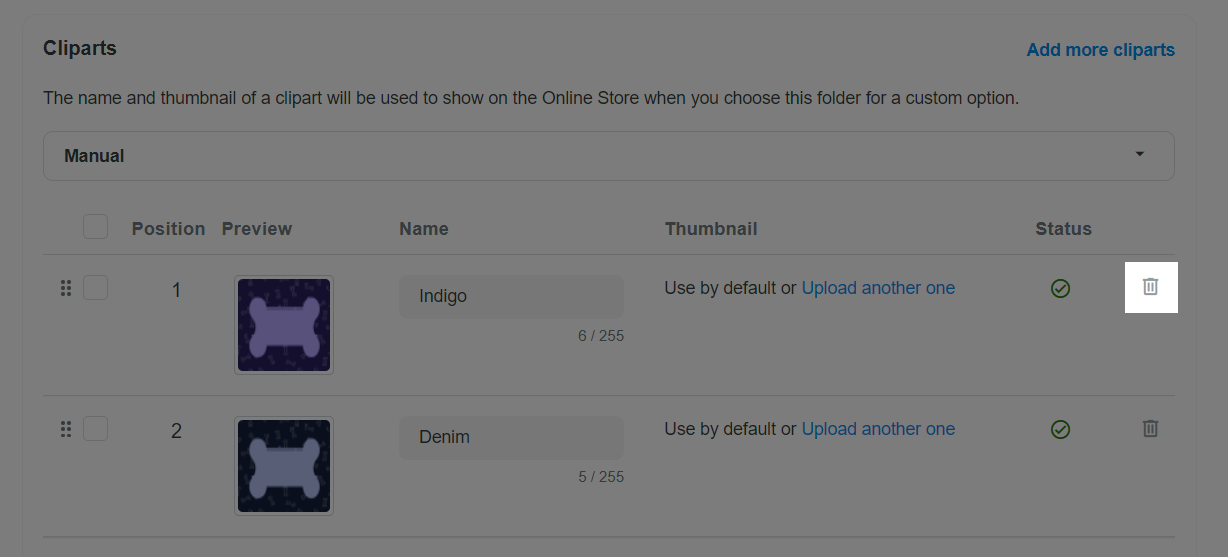Open the Manual sort order dropdown

(x=608, y=156)
